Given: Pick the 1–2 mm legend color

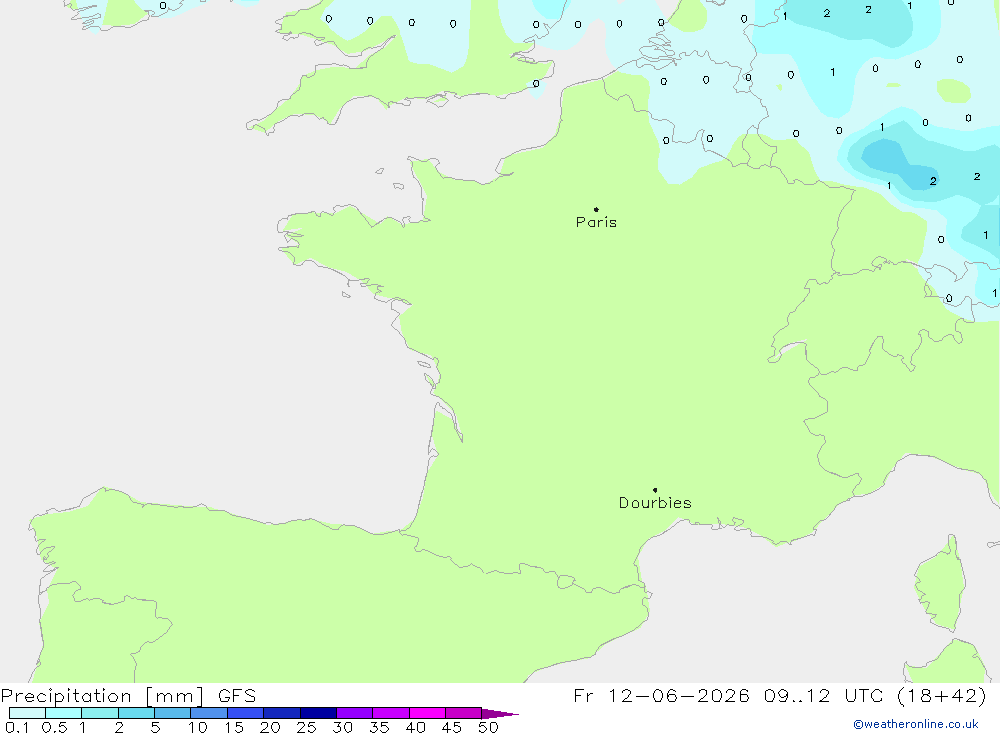Looking at the screenshot, I should pos(100,713).
